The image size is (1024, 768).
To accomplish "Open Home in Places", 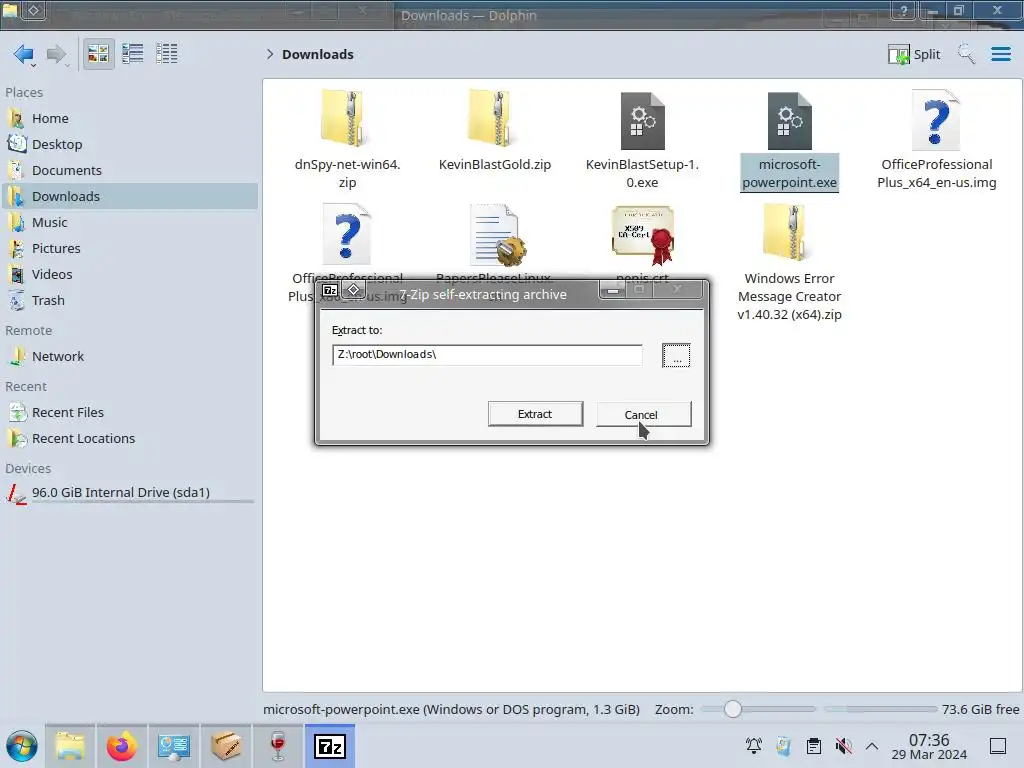I will click(129, 118).
